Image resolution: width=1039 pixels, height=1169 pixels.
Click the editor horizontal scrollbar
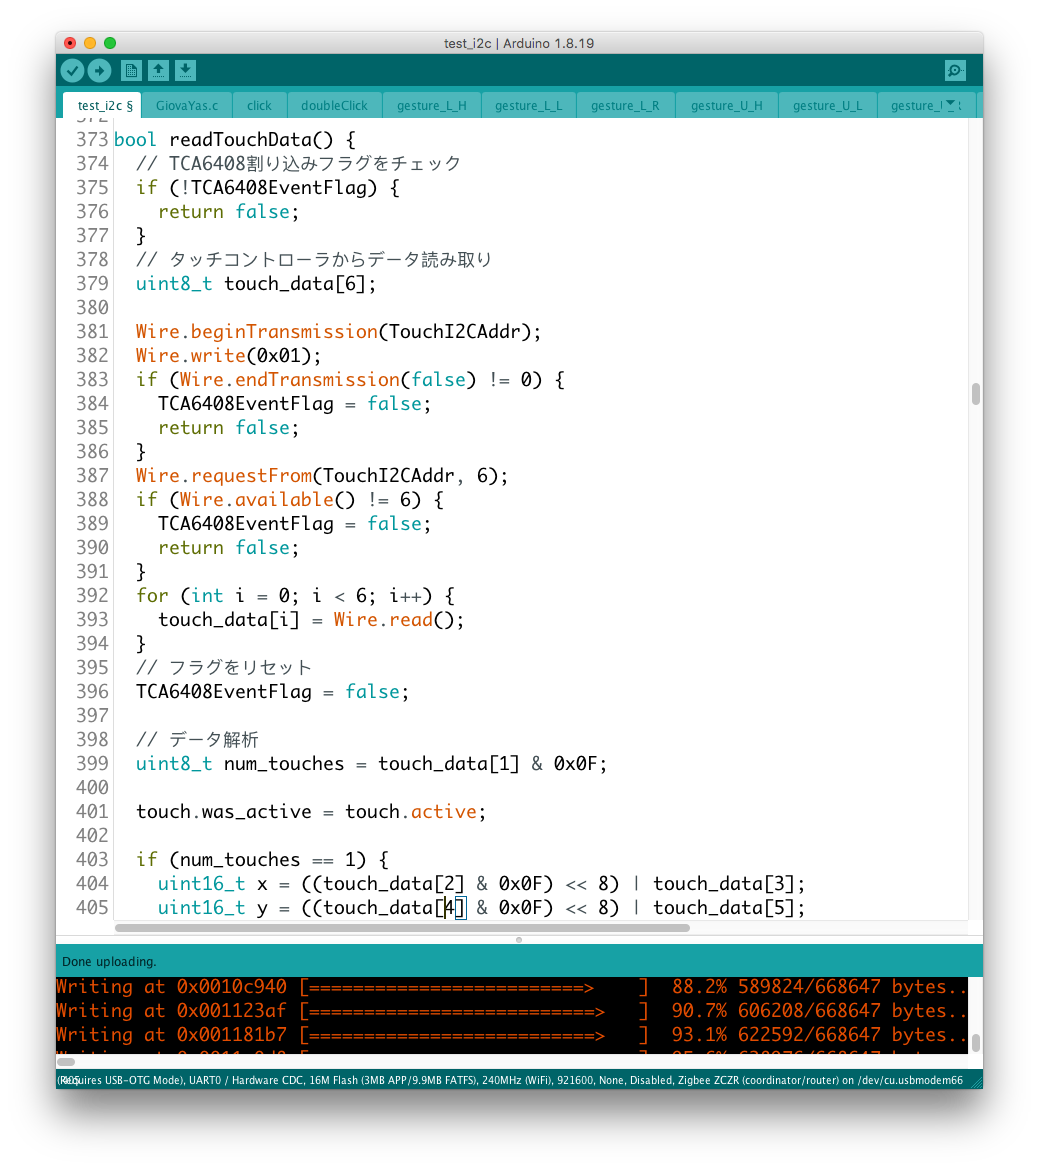pos(402,928)
